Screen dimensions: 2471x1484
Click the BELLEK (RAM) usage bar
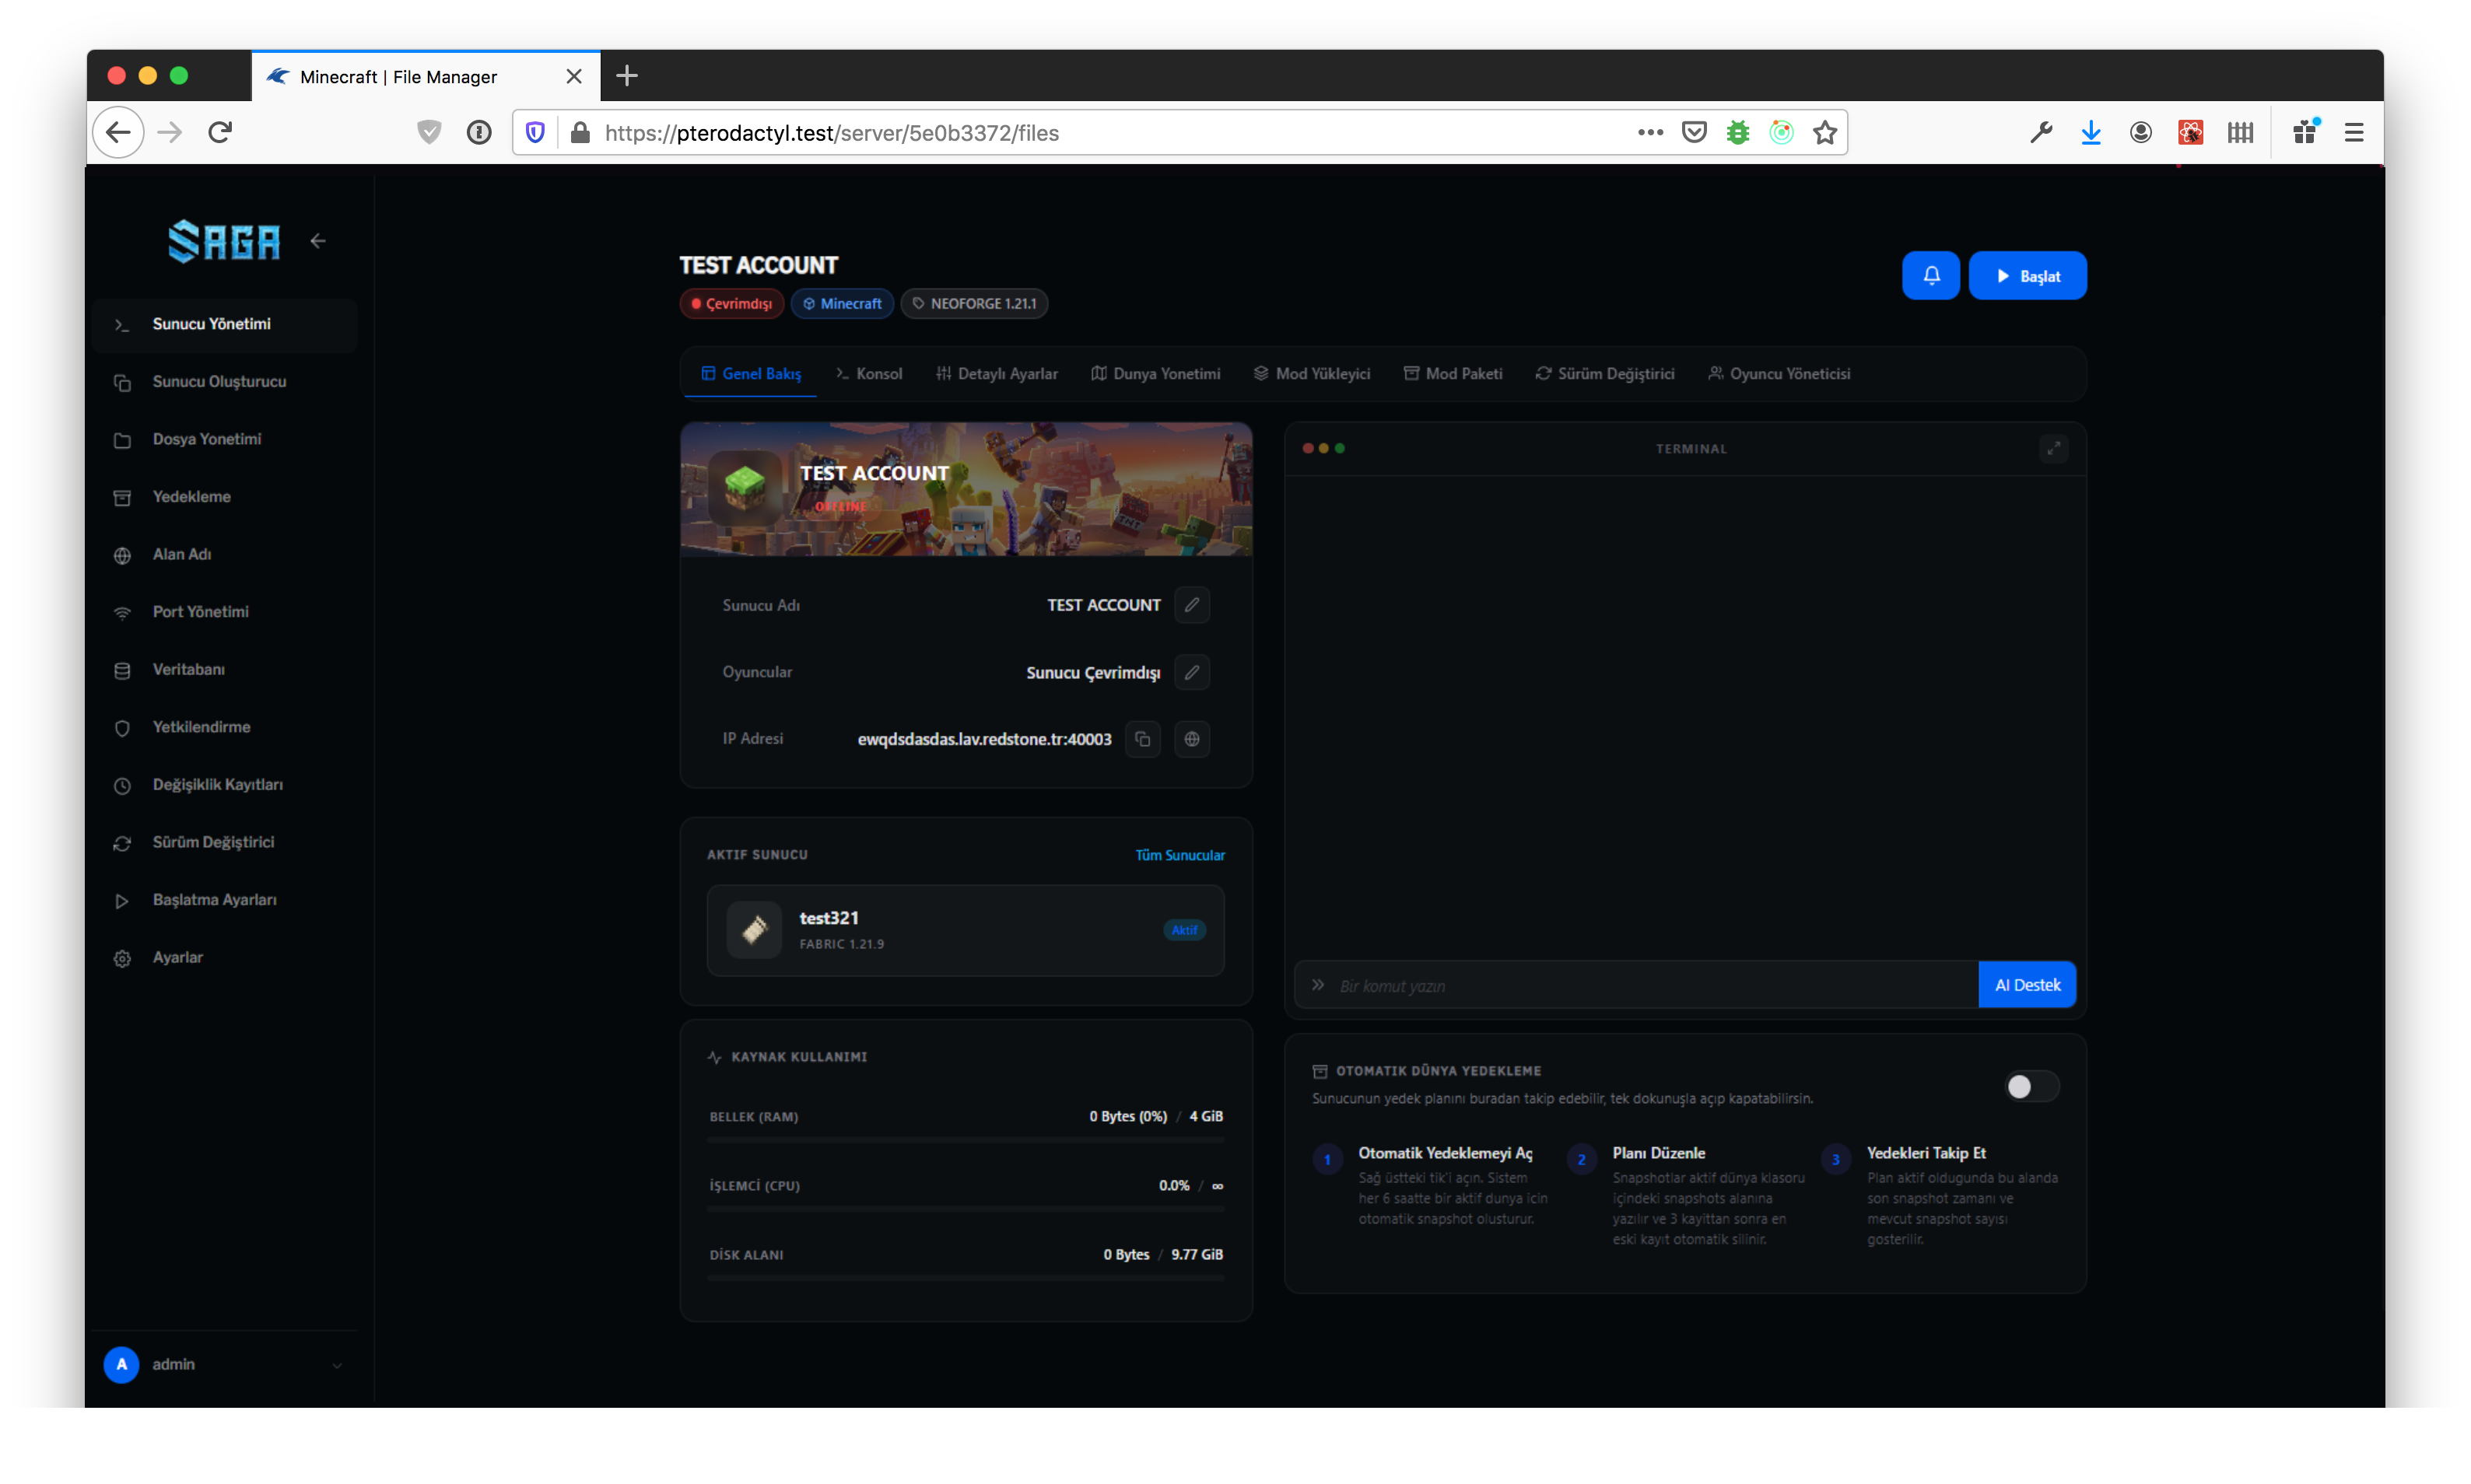coord(965,1139)
